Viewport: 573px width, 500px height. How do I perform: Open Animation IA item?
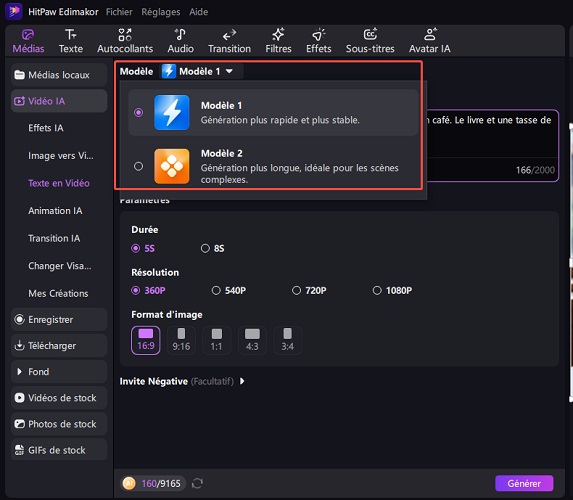pyautogui.click(x=55, y=211)
